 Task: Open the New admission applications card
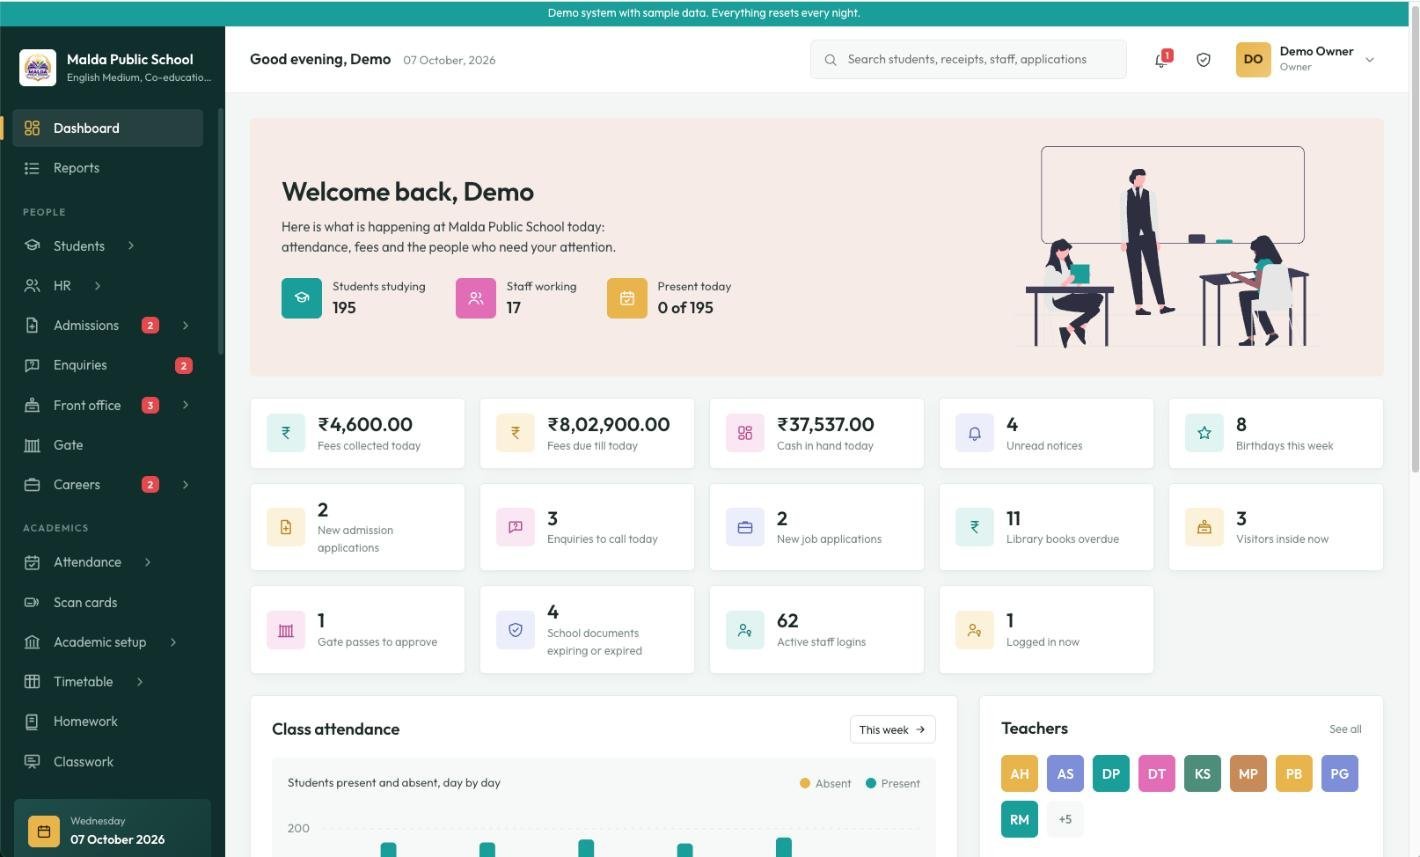(x=357, y=527)
